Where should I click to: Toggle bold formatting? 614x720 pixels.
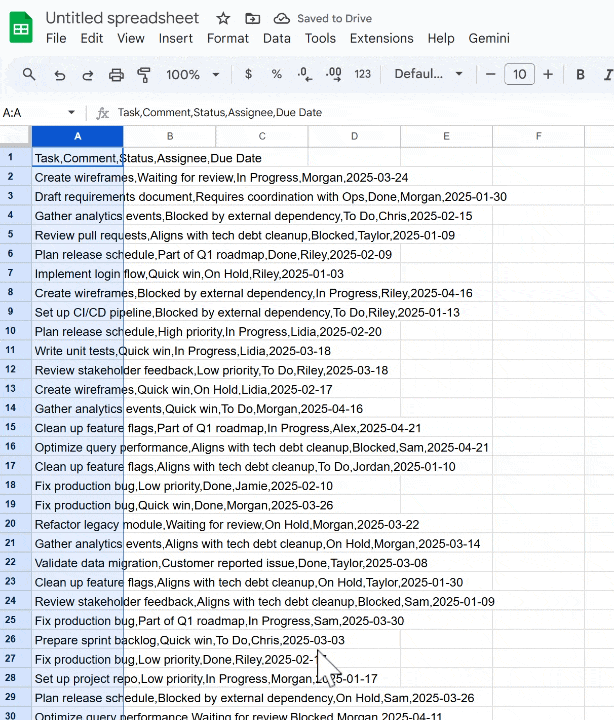tap(580, 75)
